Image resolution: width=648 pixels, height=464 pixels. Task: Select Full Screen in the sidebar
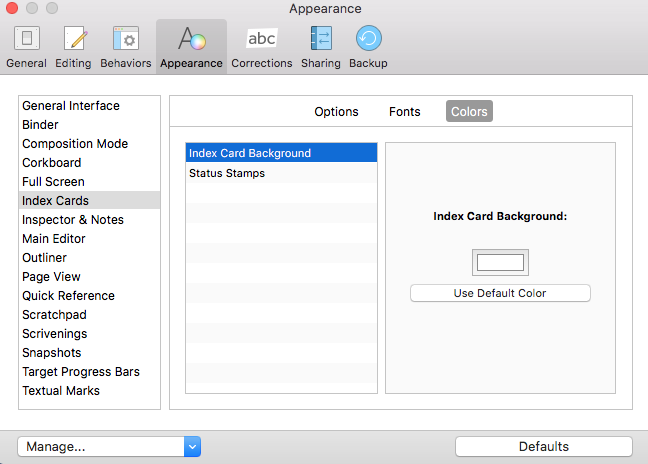pos(89,182)
